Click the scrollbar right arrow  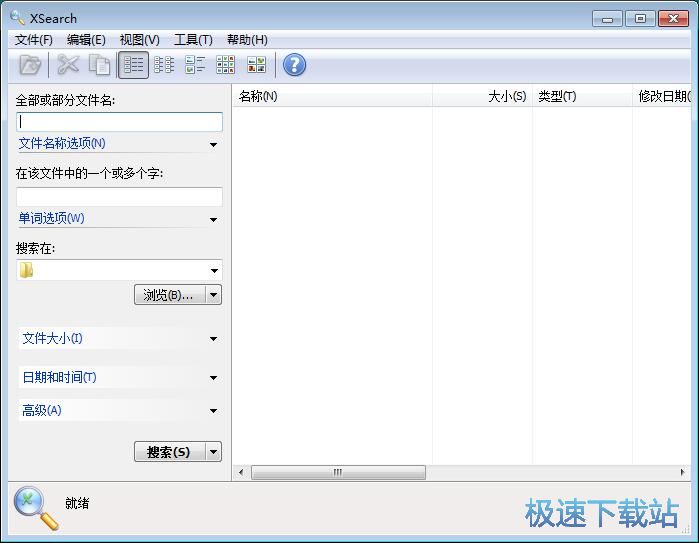coord(682,472)
